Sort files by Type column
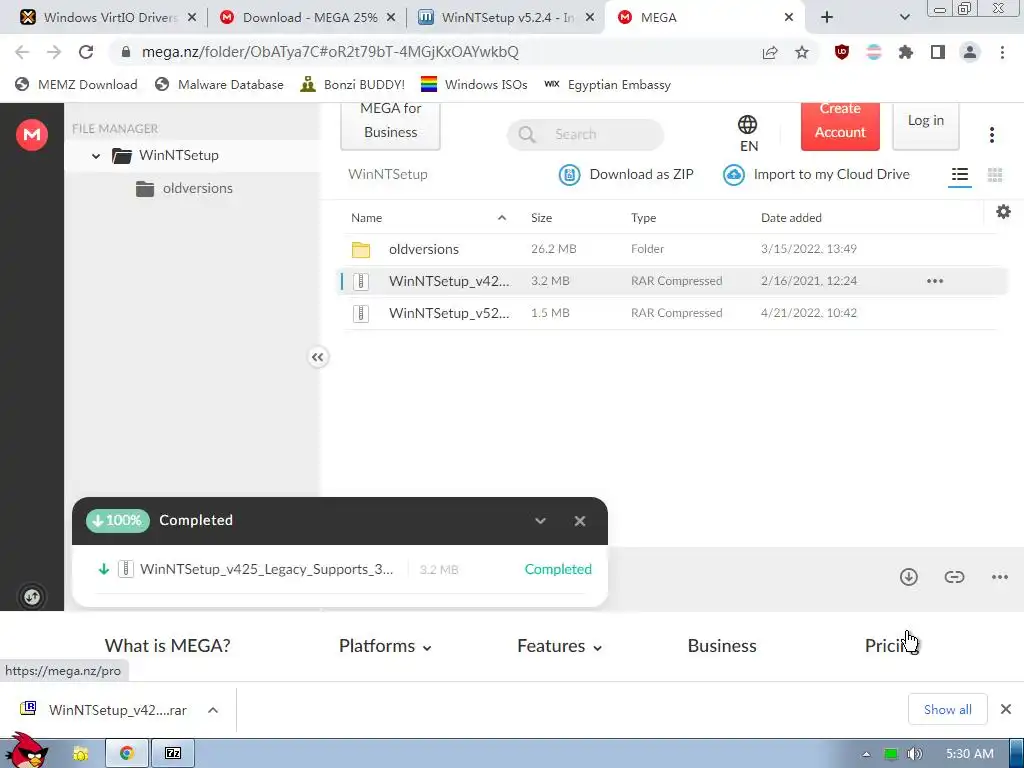Image resolution: width=1024 pixels, height=768 pixels. [643, 218]
